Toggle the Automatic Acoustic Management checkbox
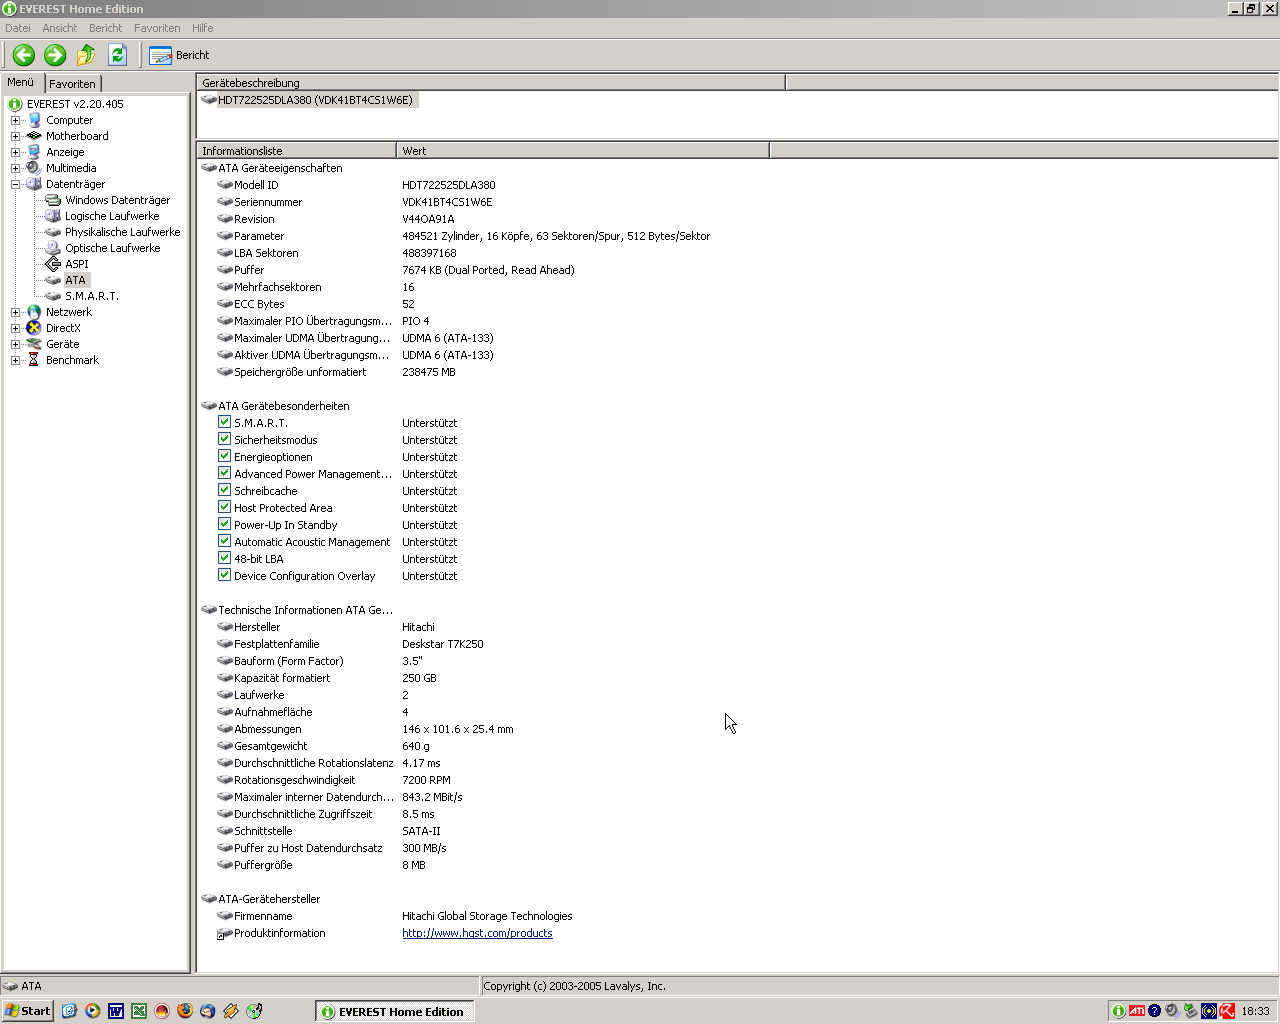1280x1024 pixels. pyautogui.click(x=224, y=541)
